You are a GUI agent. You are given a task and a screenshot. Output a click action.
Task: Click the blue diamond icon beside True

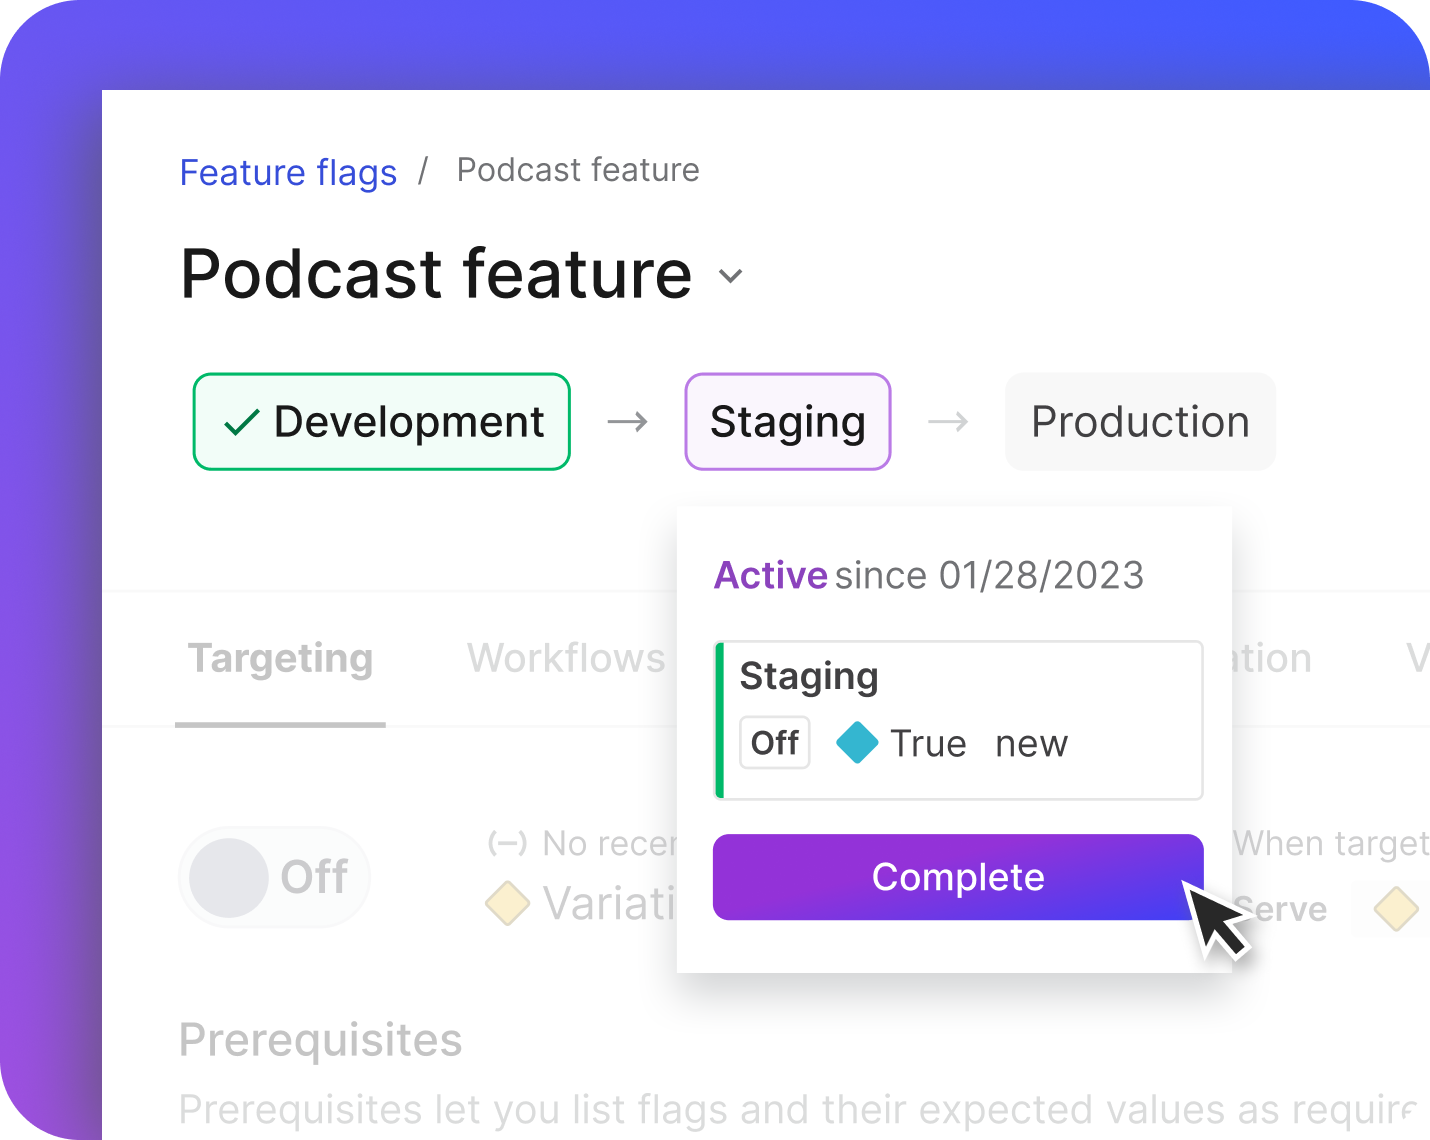[857, 743]
